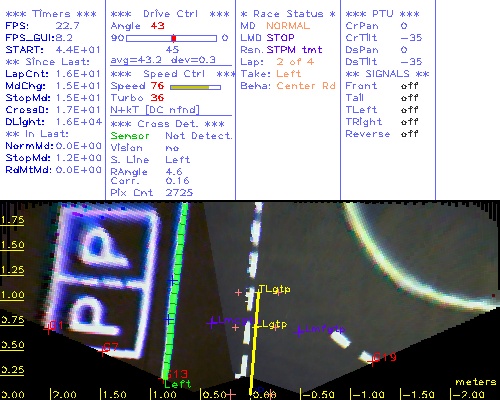Click the RdMtMd timer row
The image size is (500, 400).
click(53, 170)
